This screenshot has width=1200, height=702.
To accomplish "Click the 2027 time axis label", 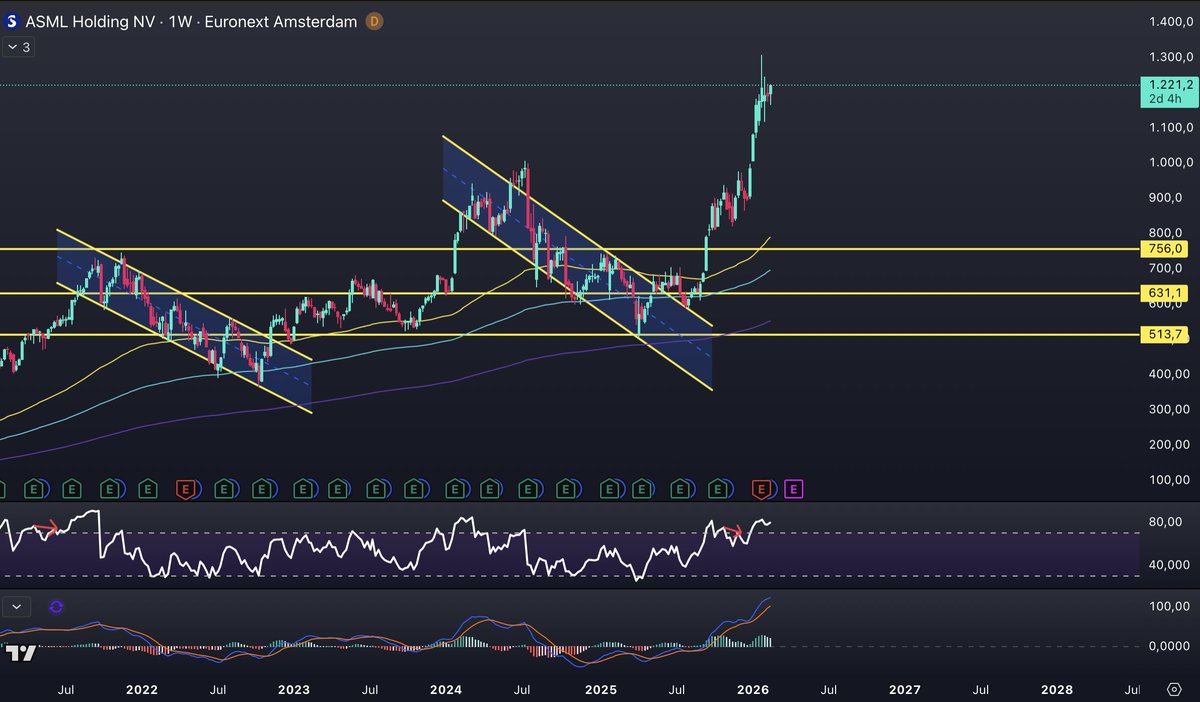I will click(x=905, y=690).
